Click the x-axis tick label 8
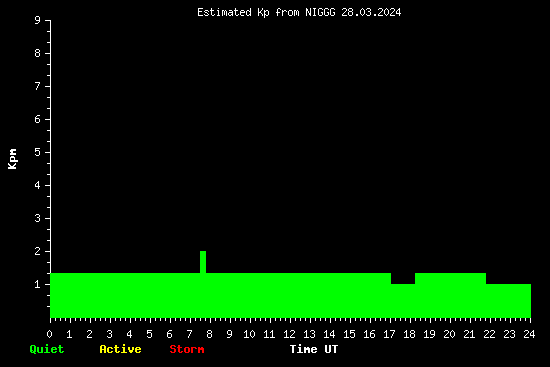Image resolution: width=550 pixels, height=367 pixels. [209, 334]
